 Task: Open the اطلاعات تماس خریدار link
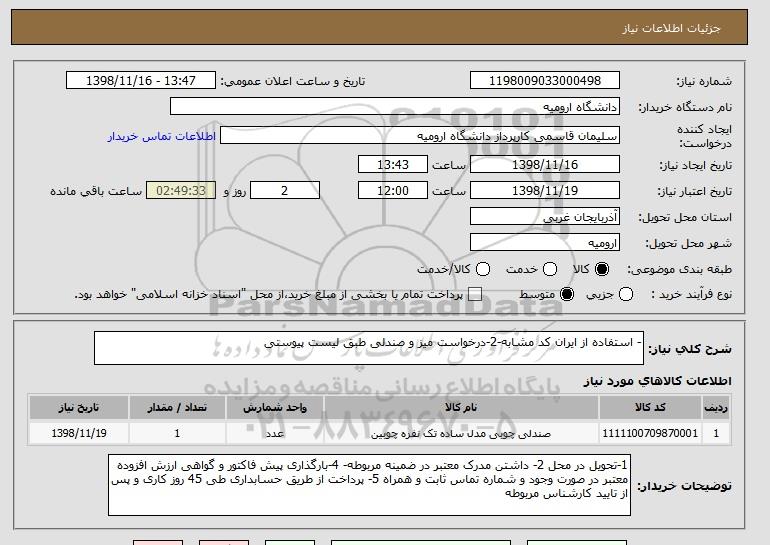[162, 136]
